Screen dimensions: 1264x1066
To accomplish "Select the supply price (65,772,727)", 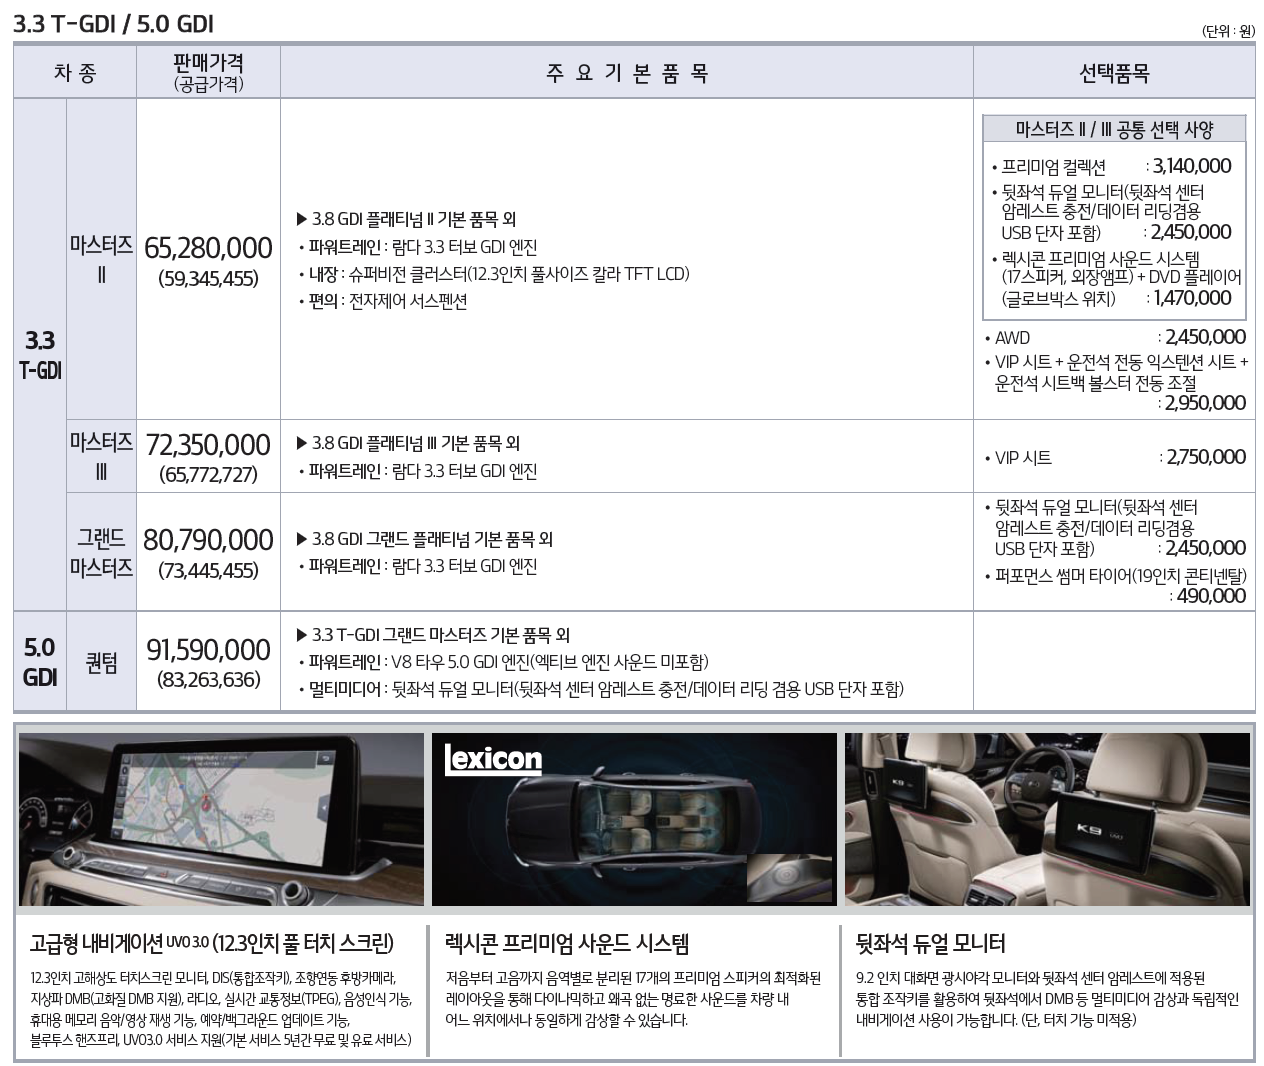I will pos(208,474).
